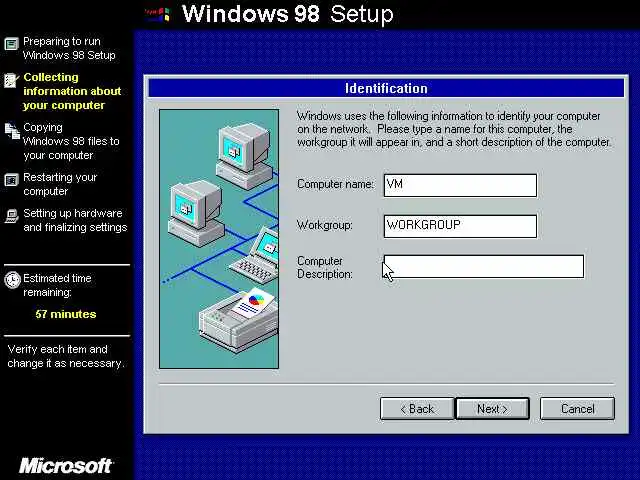Click 'Restarting your computer' step text

pyautogui.click(x=60, y=184)
